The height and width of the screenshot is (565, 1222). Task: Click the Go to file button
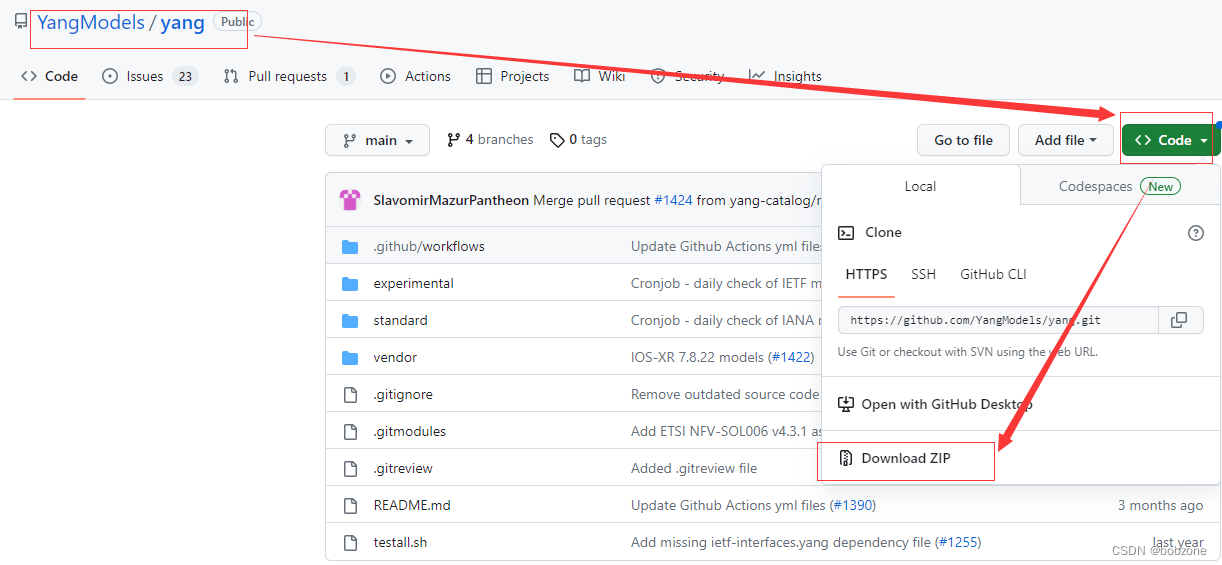tap(963, 140)
